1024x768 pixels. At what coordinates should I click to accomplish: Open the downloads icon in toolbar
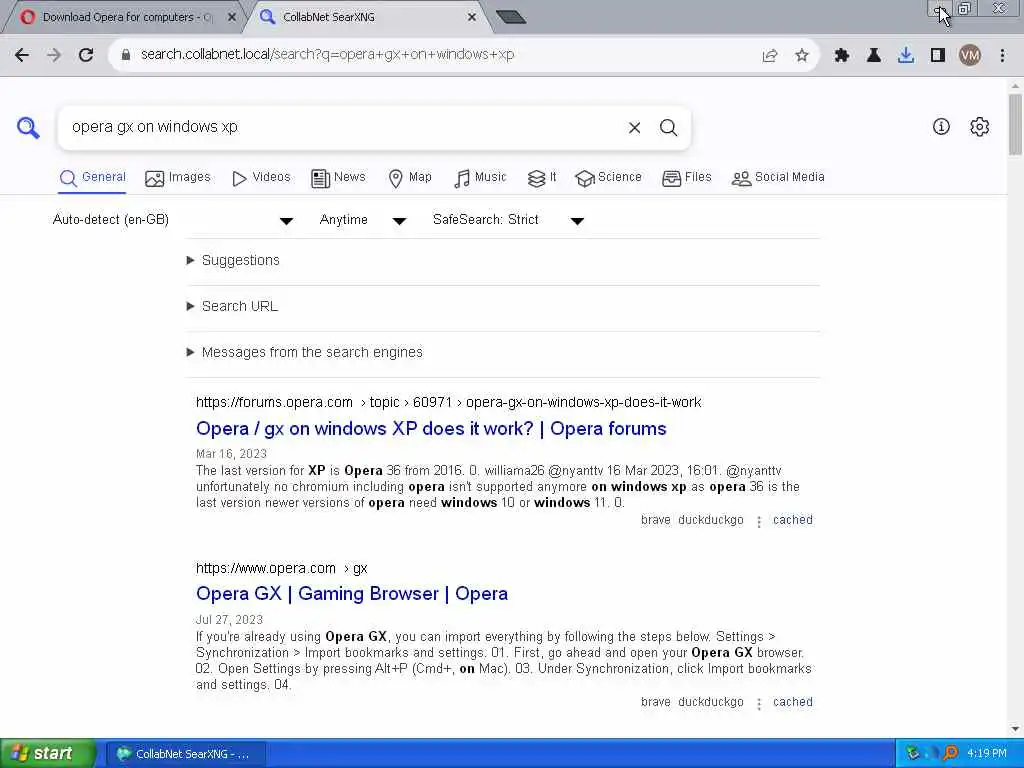click(906, 56)
